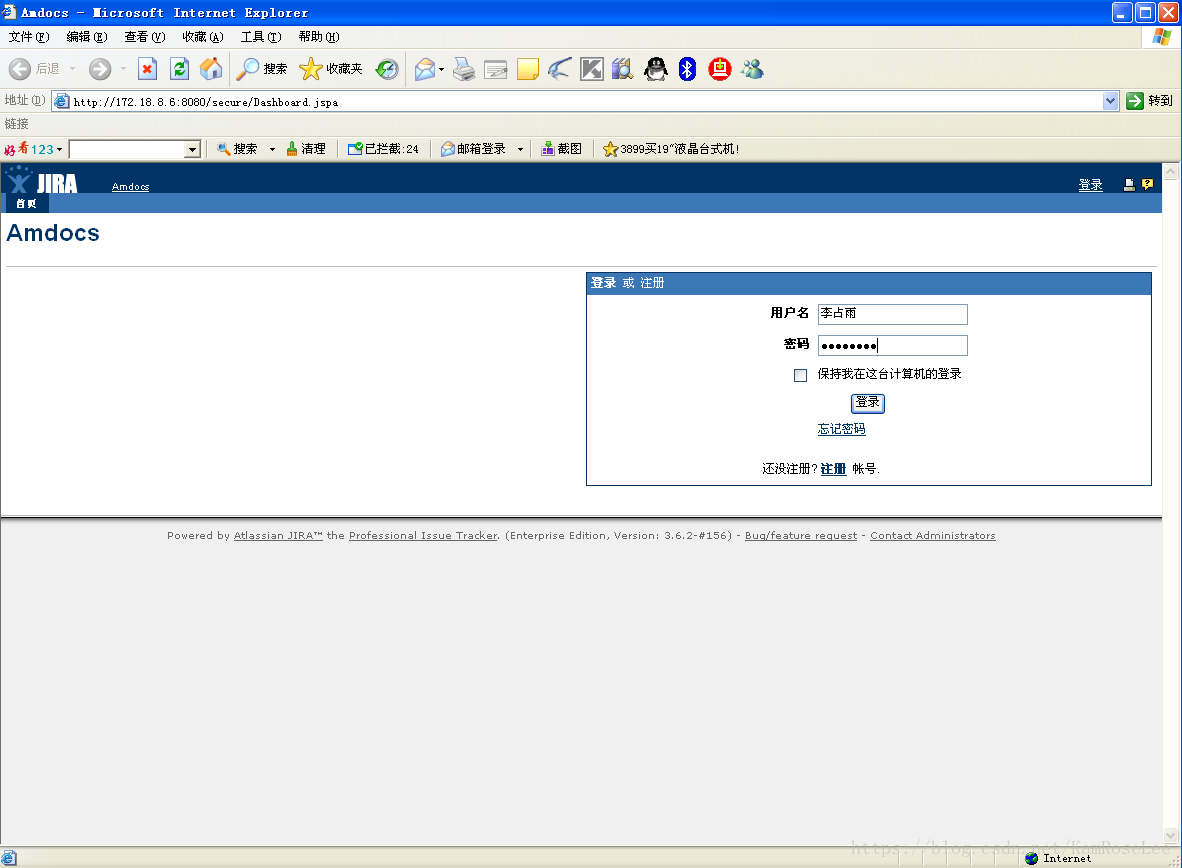Open Professional Issue Tracker link
Image resolution: width=1182 pixels, height=868 pixels.
click(x=423, y=535)
